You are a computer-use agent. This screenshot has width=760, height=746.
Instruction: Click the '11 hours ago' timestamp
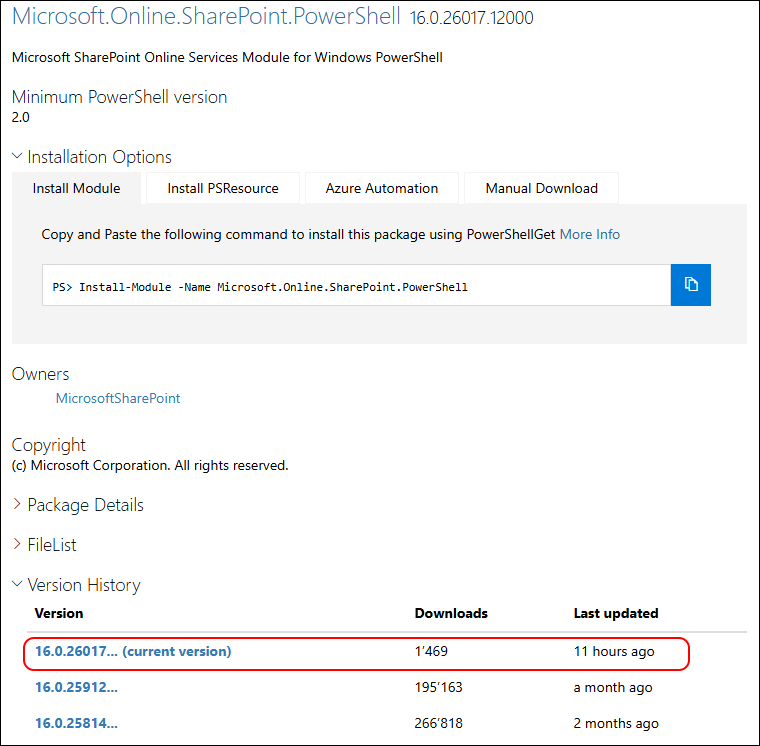click(x=614, y=651)
